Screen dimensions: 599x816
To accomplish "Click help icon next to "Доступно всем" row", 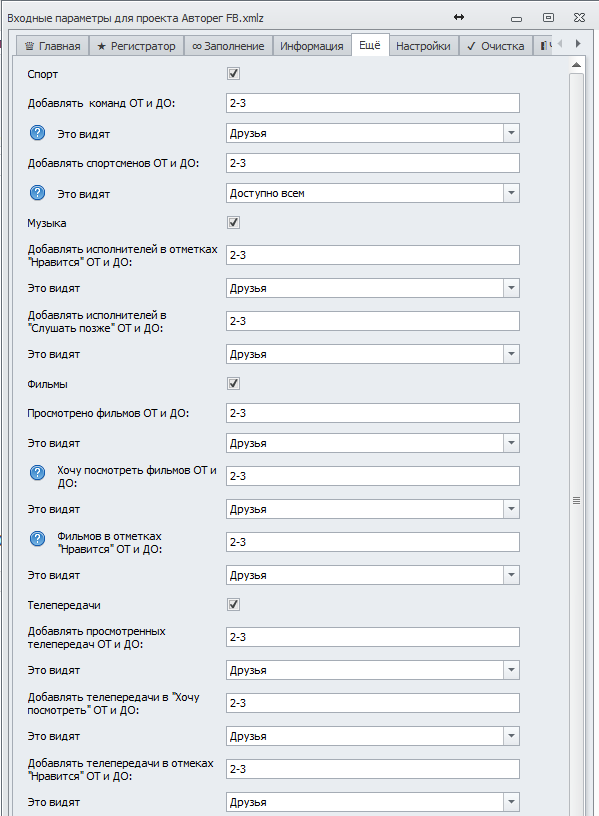I will [37, 193].
